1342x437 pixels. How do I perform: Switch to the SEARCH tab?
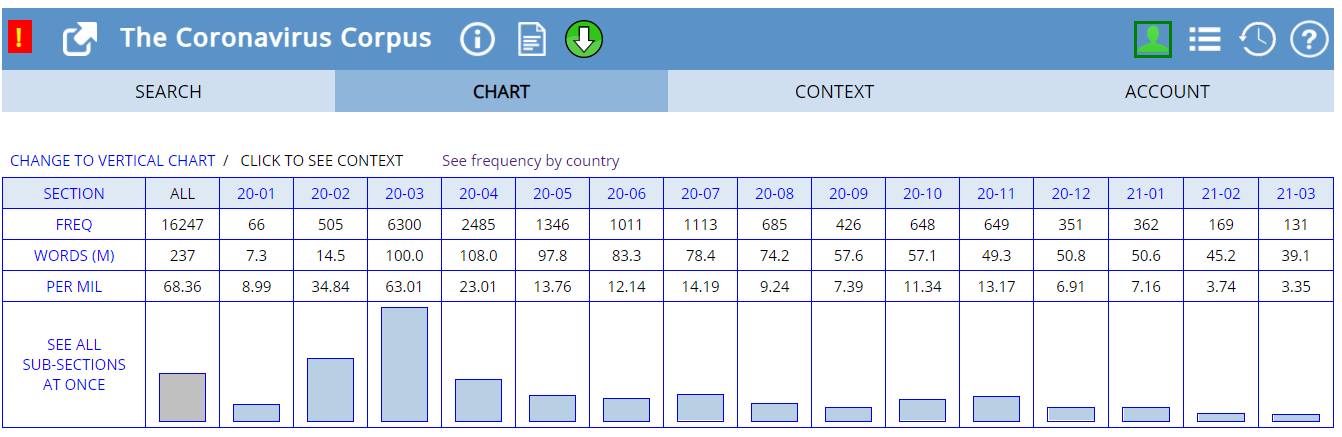pyautogui.click(x=168, y=91)
